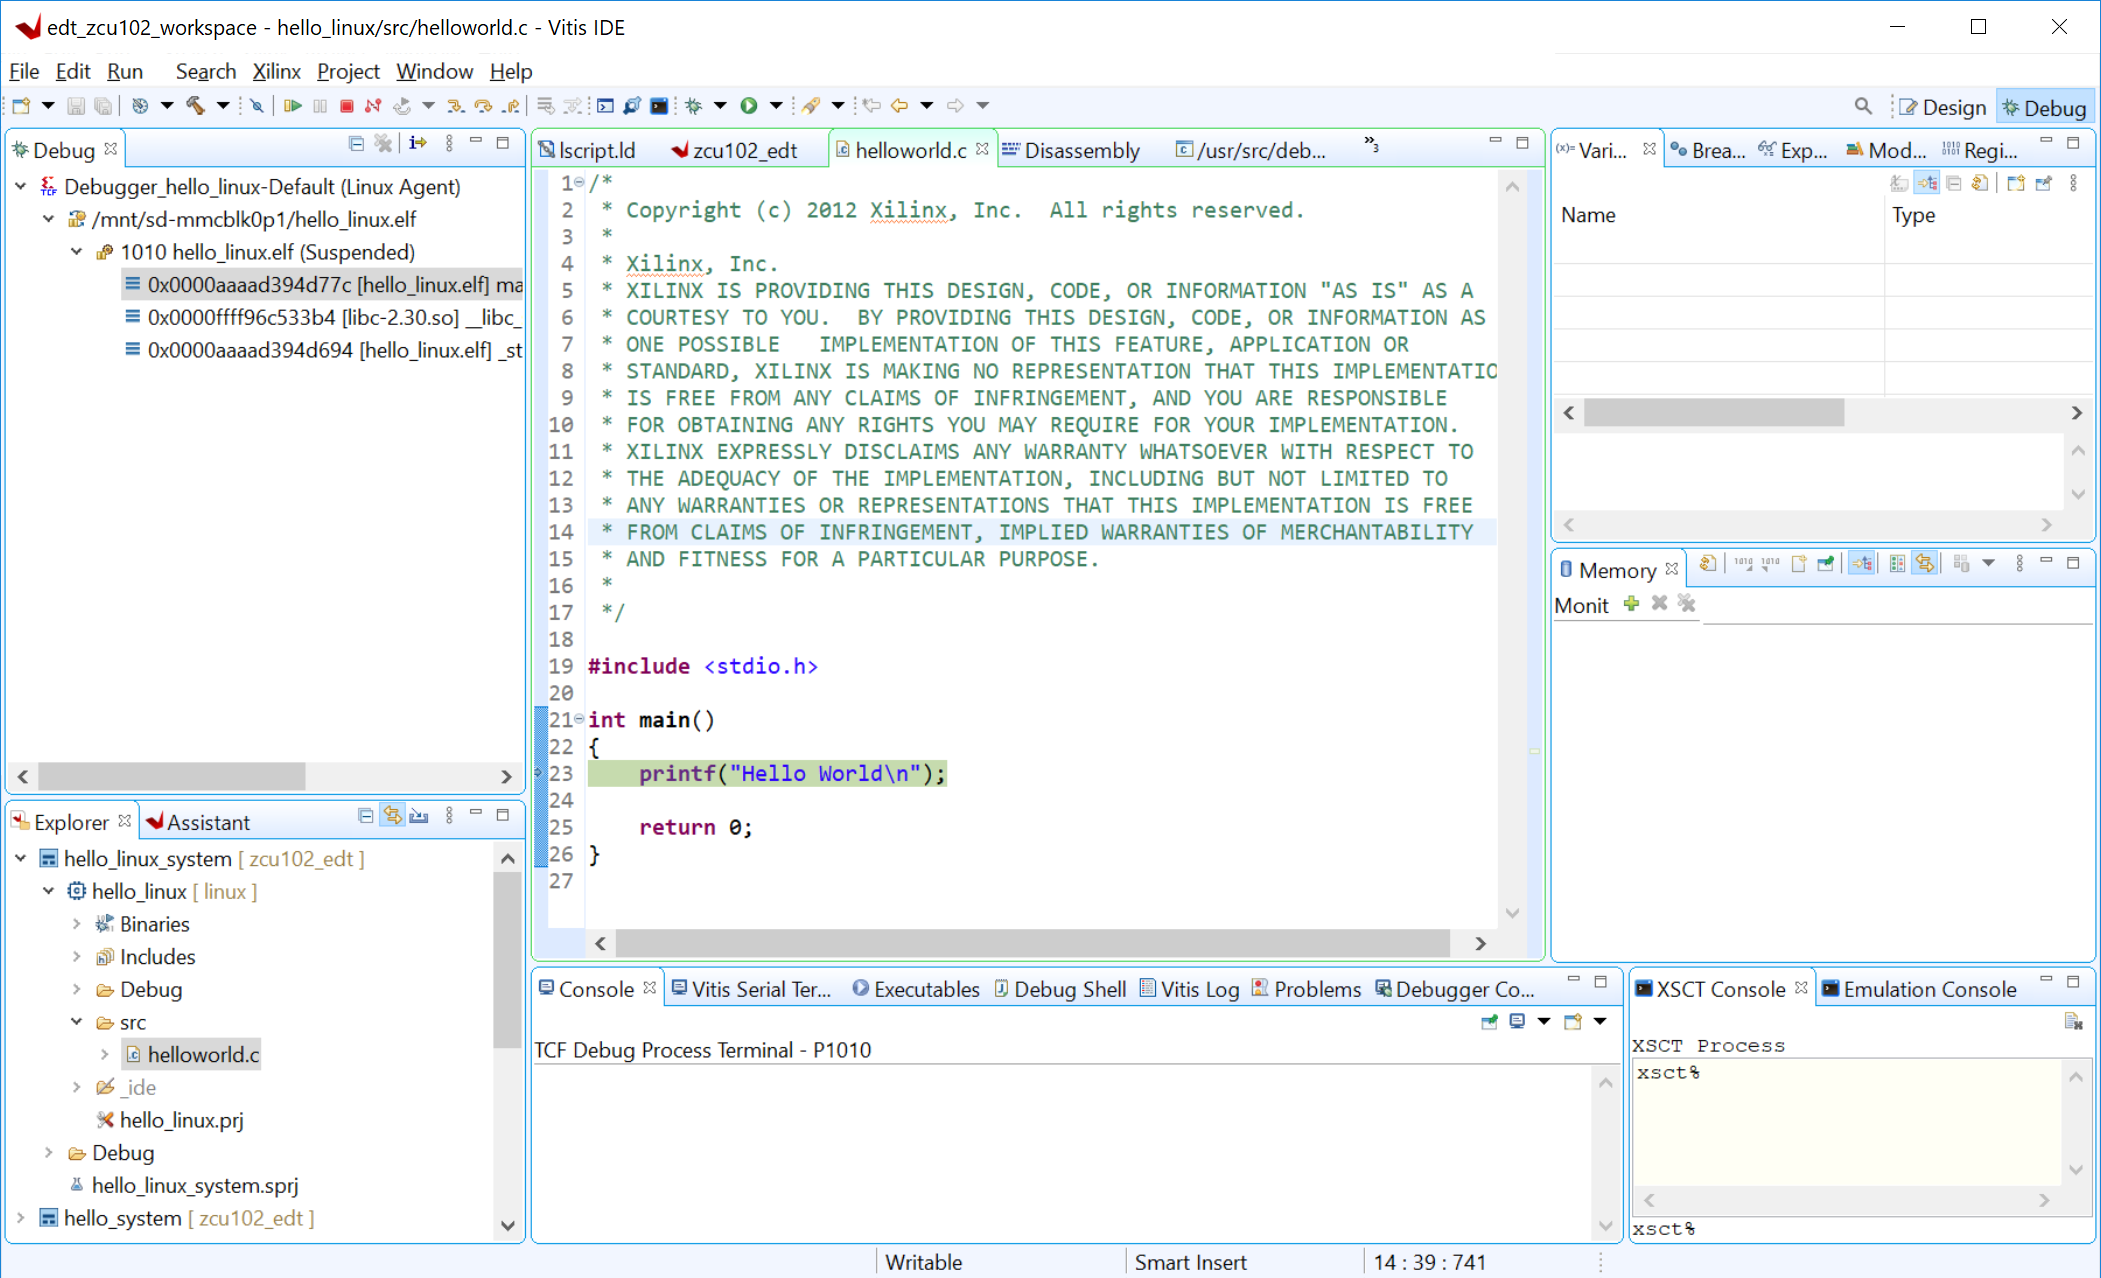Viewport: 2101px width, 1278px height.
Task: Click the Step Into toolbar icon
Action: point(455,106)
